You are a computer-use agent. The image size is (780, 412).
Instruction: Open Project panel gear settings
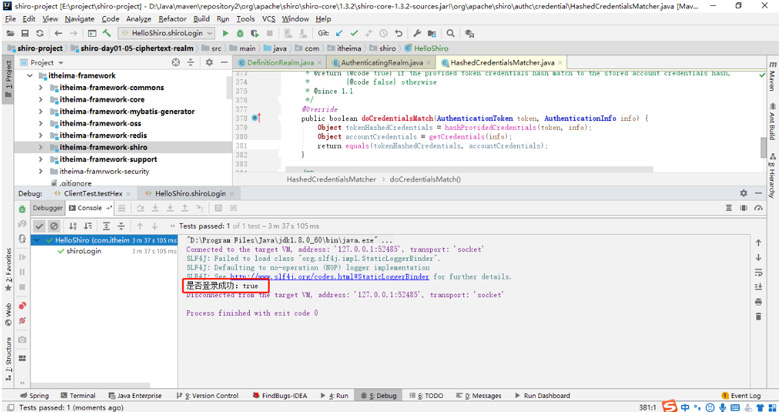click(209, 62)
